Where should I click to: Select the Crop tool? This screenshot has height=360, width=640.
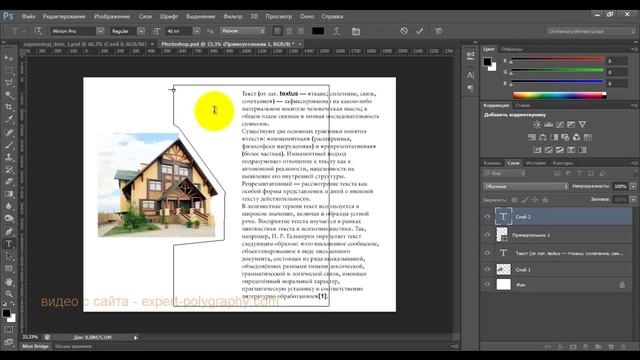[x=9, y=107]
